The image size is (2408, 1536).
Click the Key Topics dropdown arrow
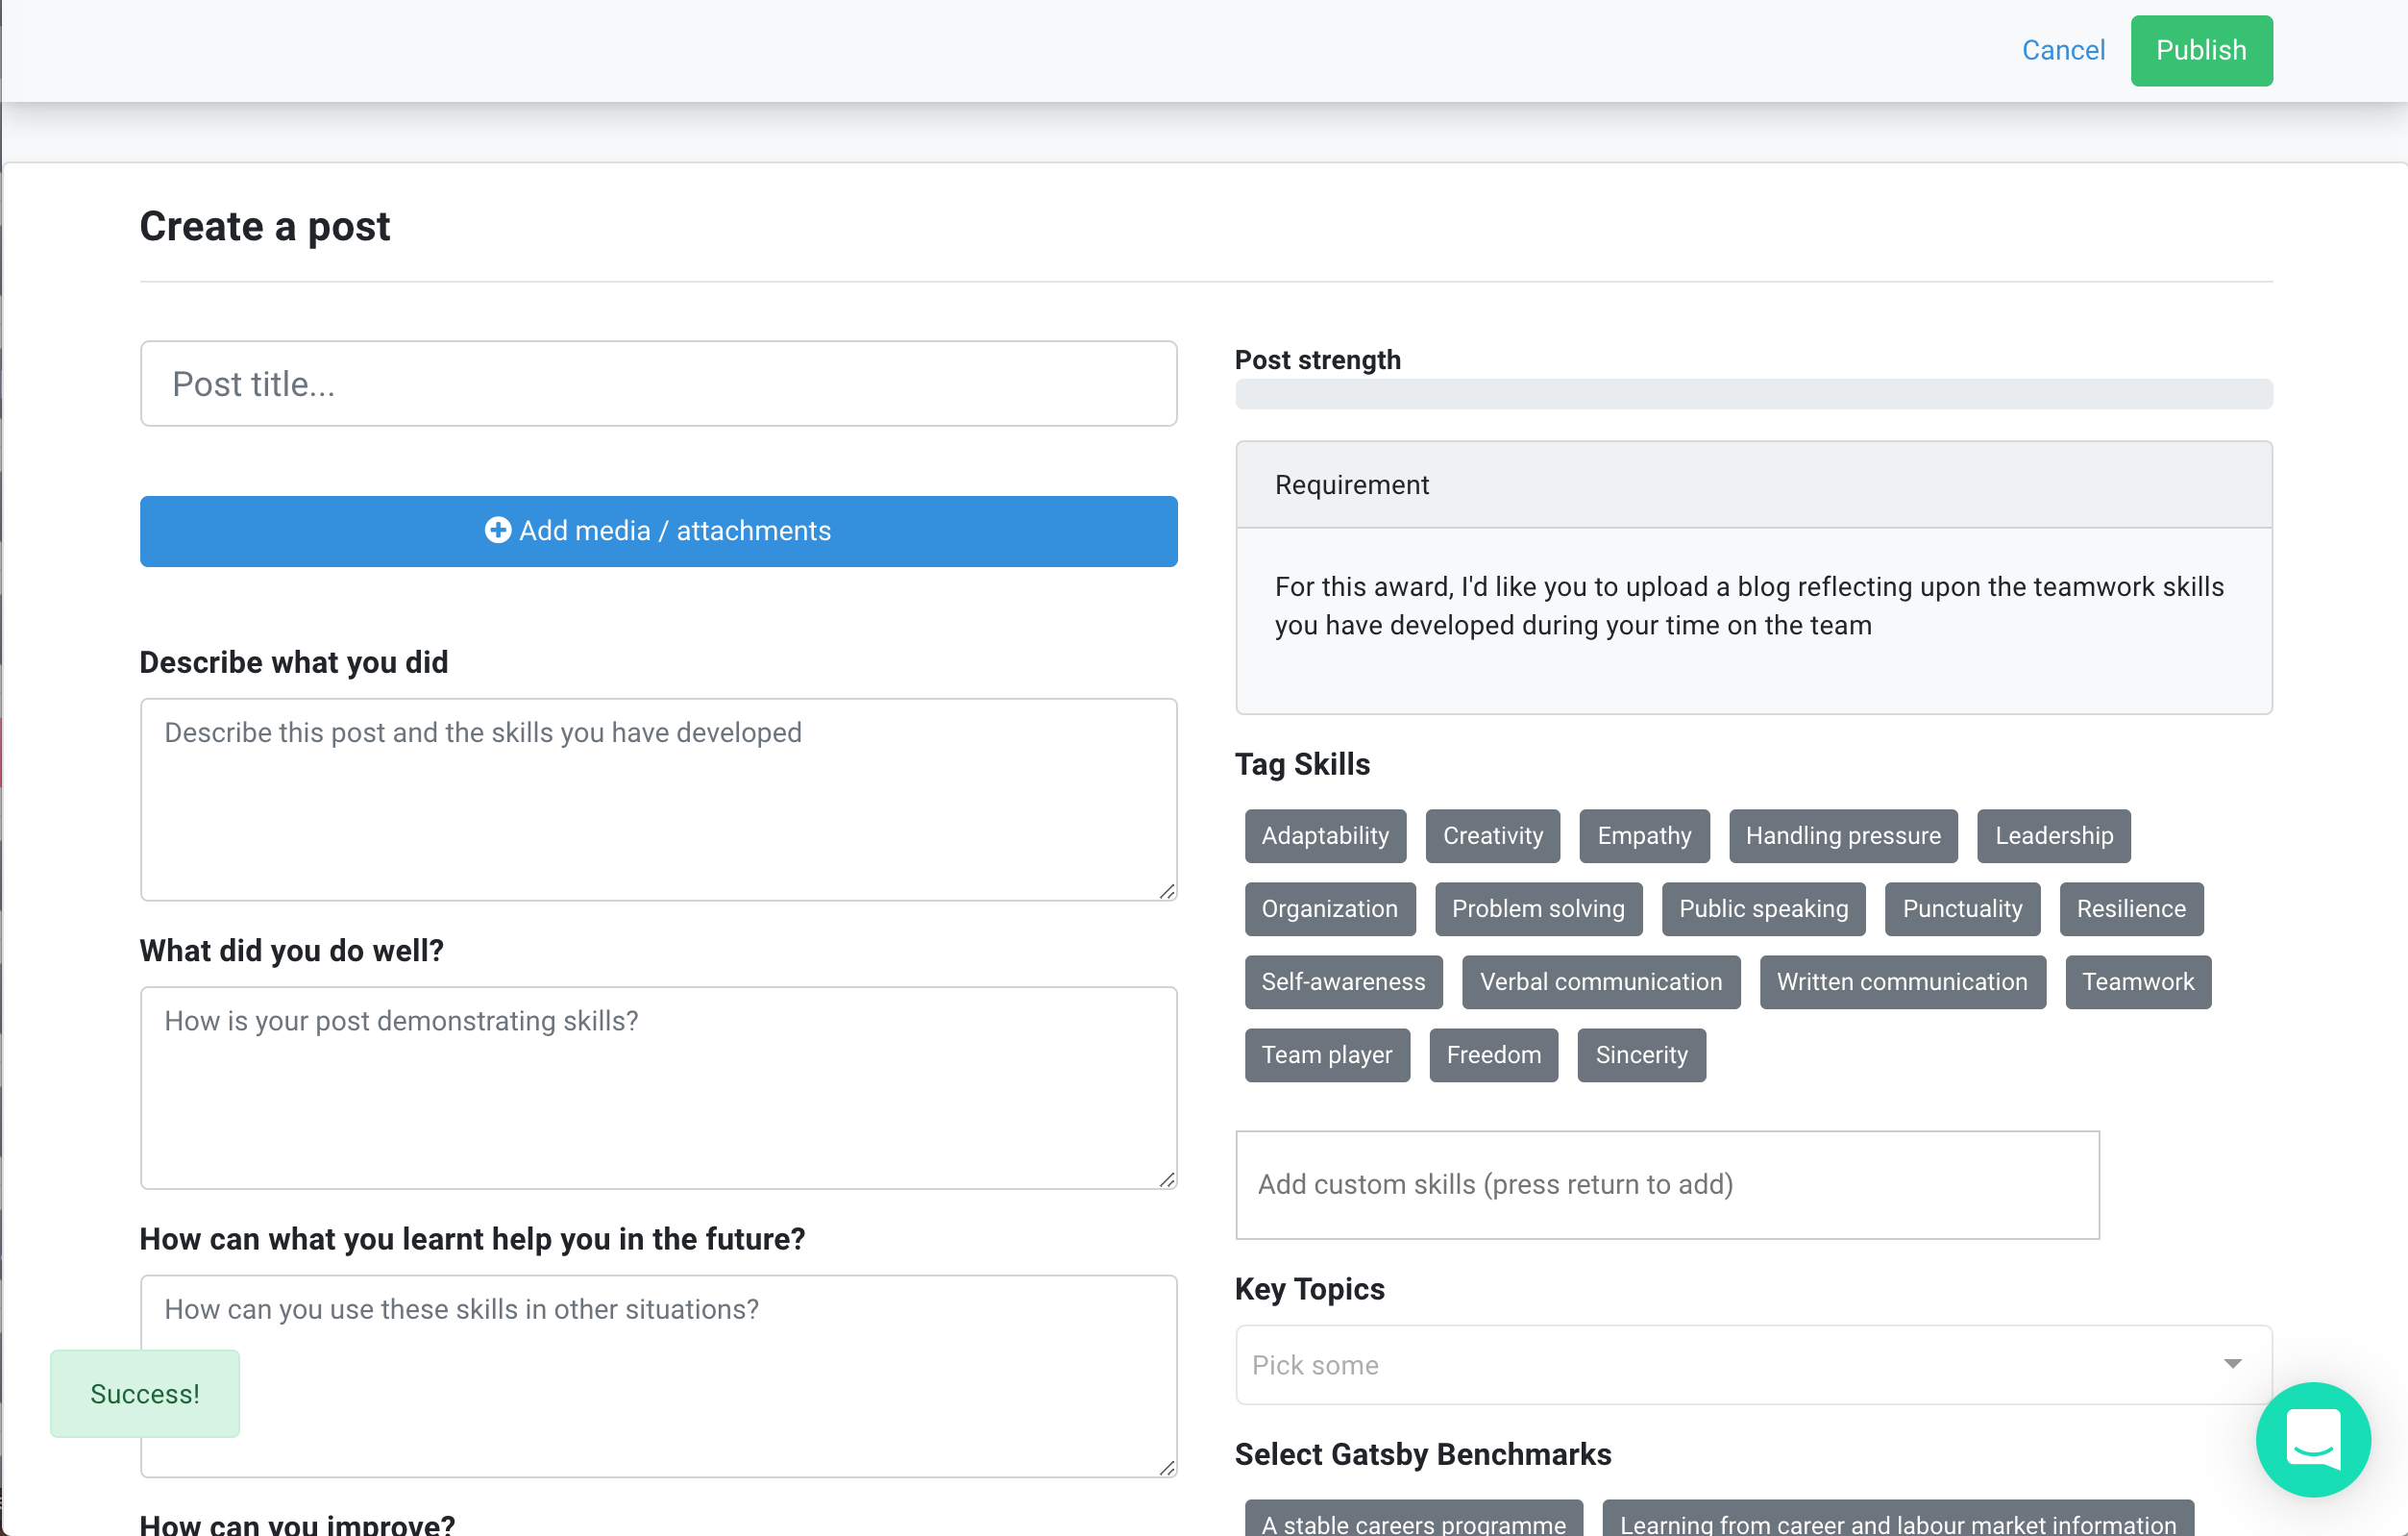pyautogui.click(x=2232, y=1364)
